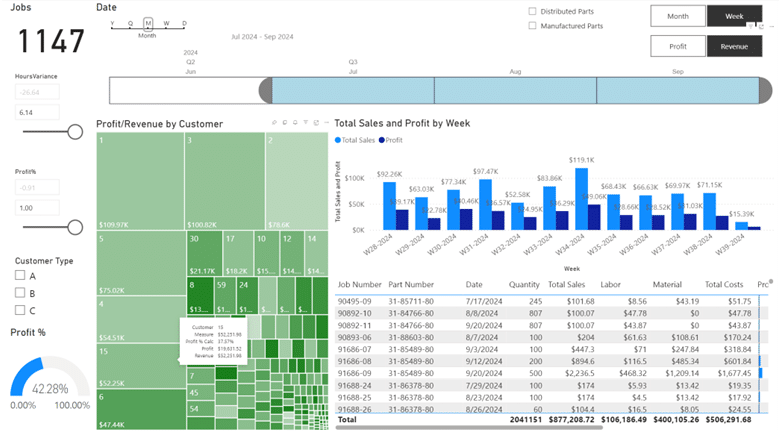Select customer 1 tile worth $109.97K
Image resolution: width=780 pixels, height=432 pixels.
click(x=140, y=181)
